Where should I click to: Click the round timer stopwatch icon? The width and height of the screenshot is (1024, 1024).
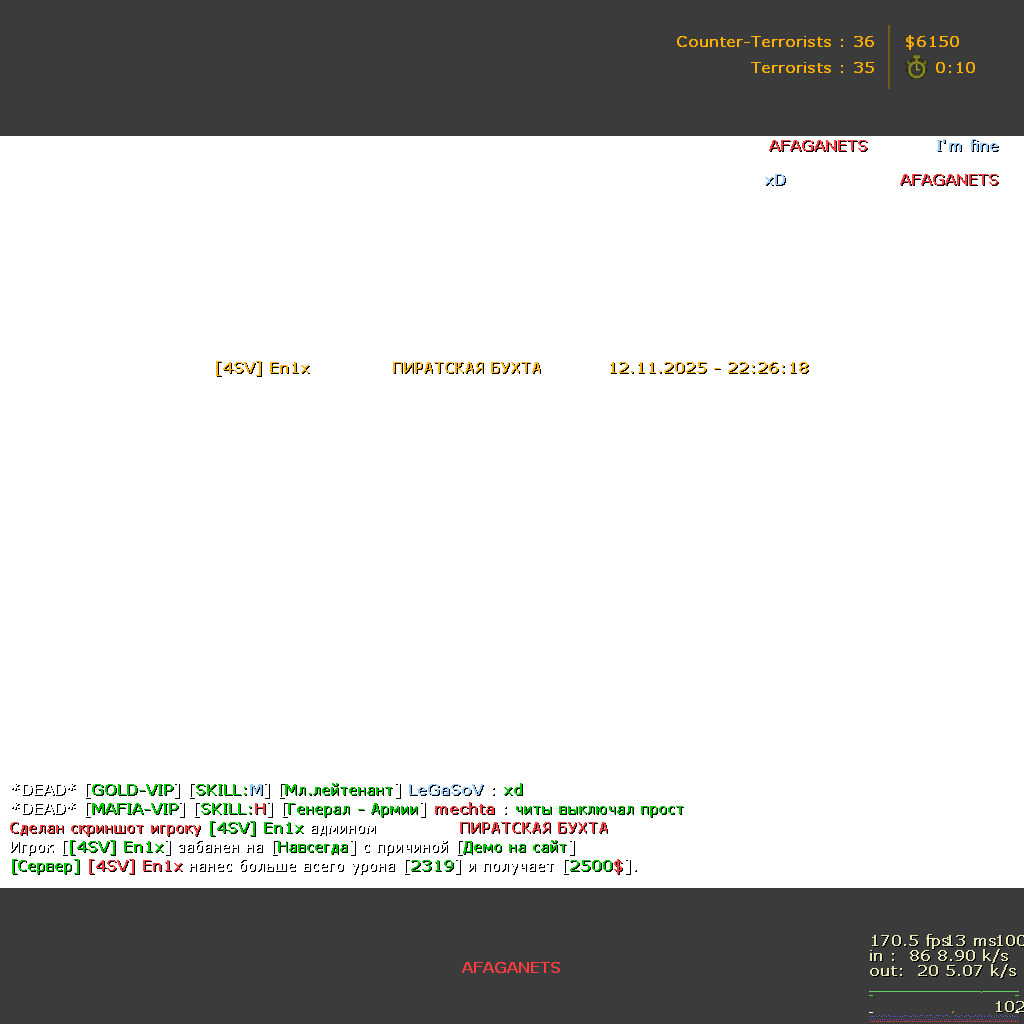916,68
